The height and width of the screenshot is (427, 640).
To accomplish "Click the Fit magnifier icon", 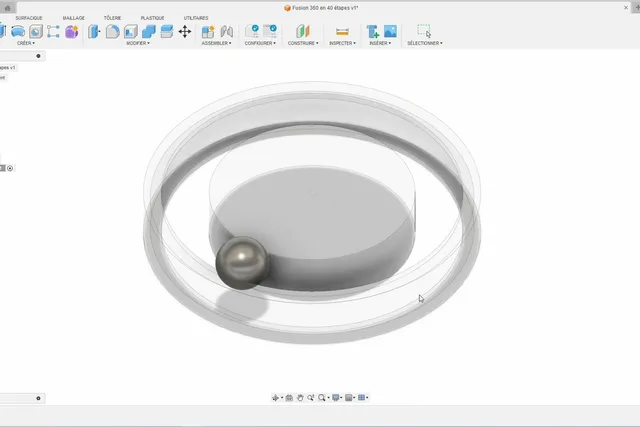I will [x=322, y=398].
